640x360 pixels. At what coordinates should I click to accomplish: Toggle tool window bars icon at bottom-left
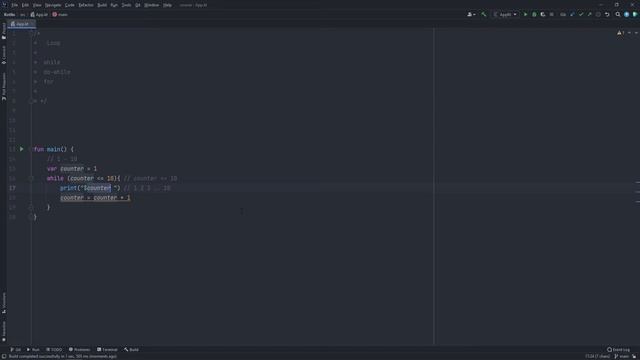tap(4, 356)
